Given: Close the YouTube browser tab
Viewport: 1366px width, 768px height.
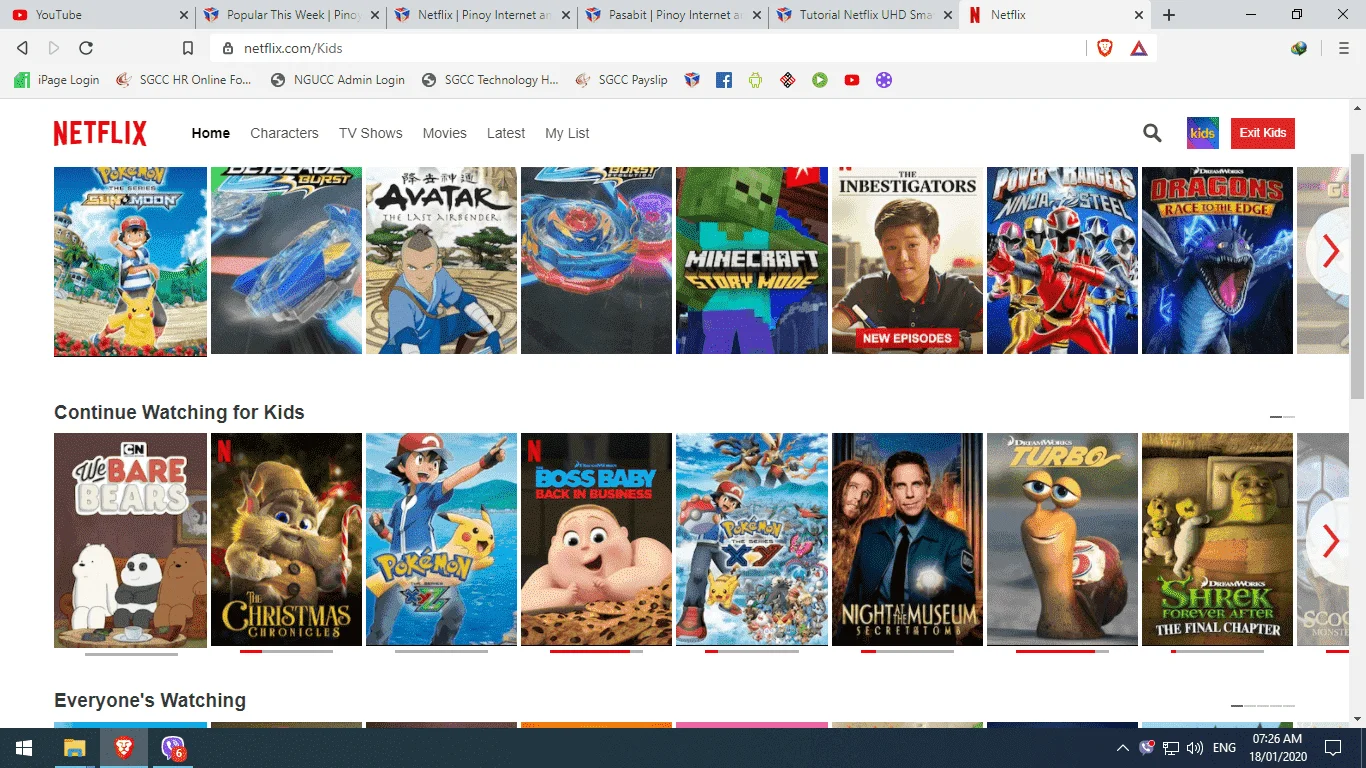Looking at the screenshot, I should (x=182, y=15).
